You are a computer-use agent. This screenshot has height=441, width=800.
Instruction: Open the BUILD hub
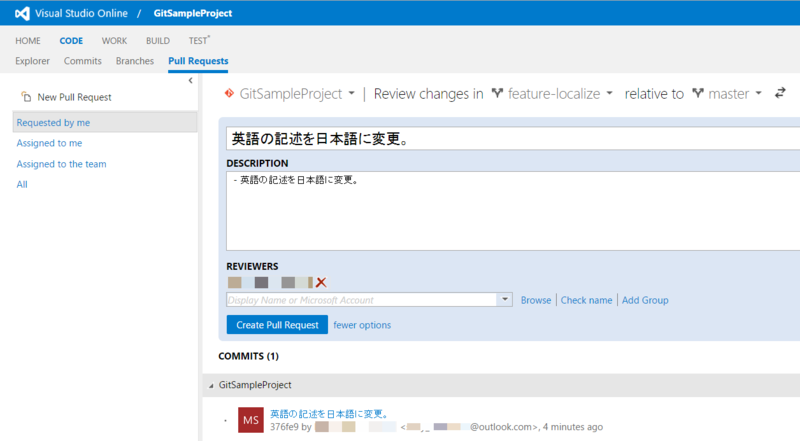tap(158, 41)
